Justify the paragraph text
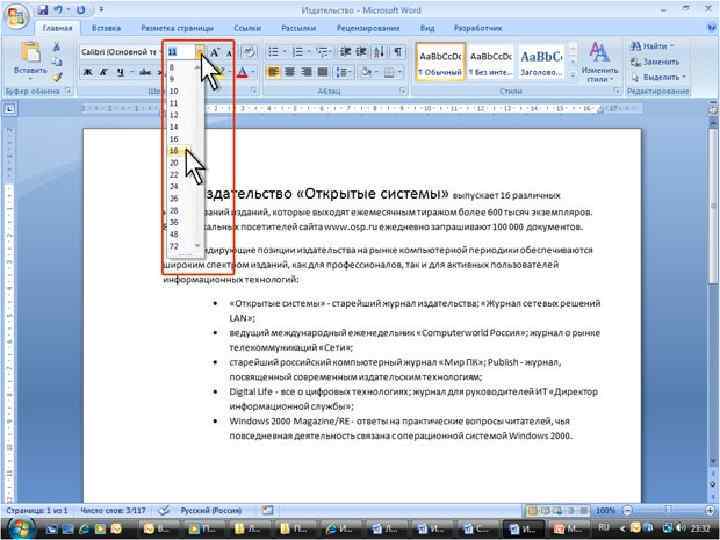The image size is (720, 540). [323, 72]
